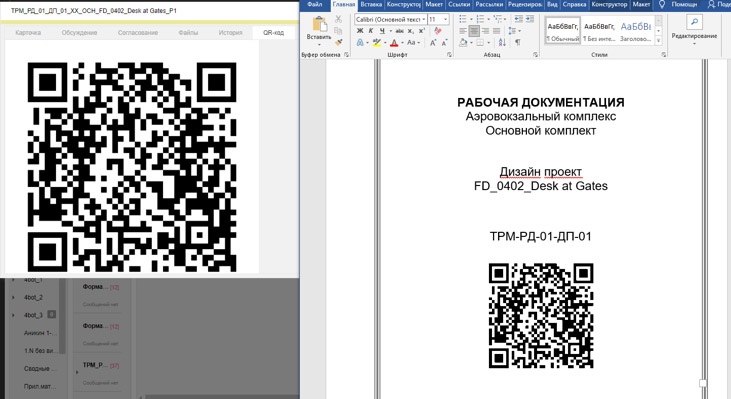Expand the 4bot_3 tree node
Image resolution: width=731 pixels, height=399 pixels.
click(13, 315)
